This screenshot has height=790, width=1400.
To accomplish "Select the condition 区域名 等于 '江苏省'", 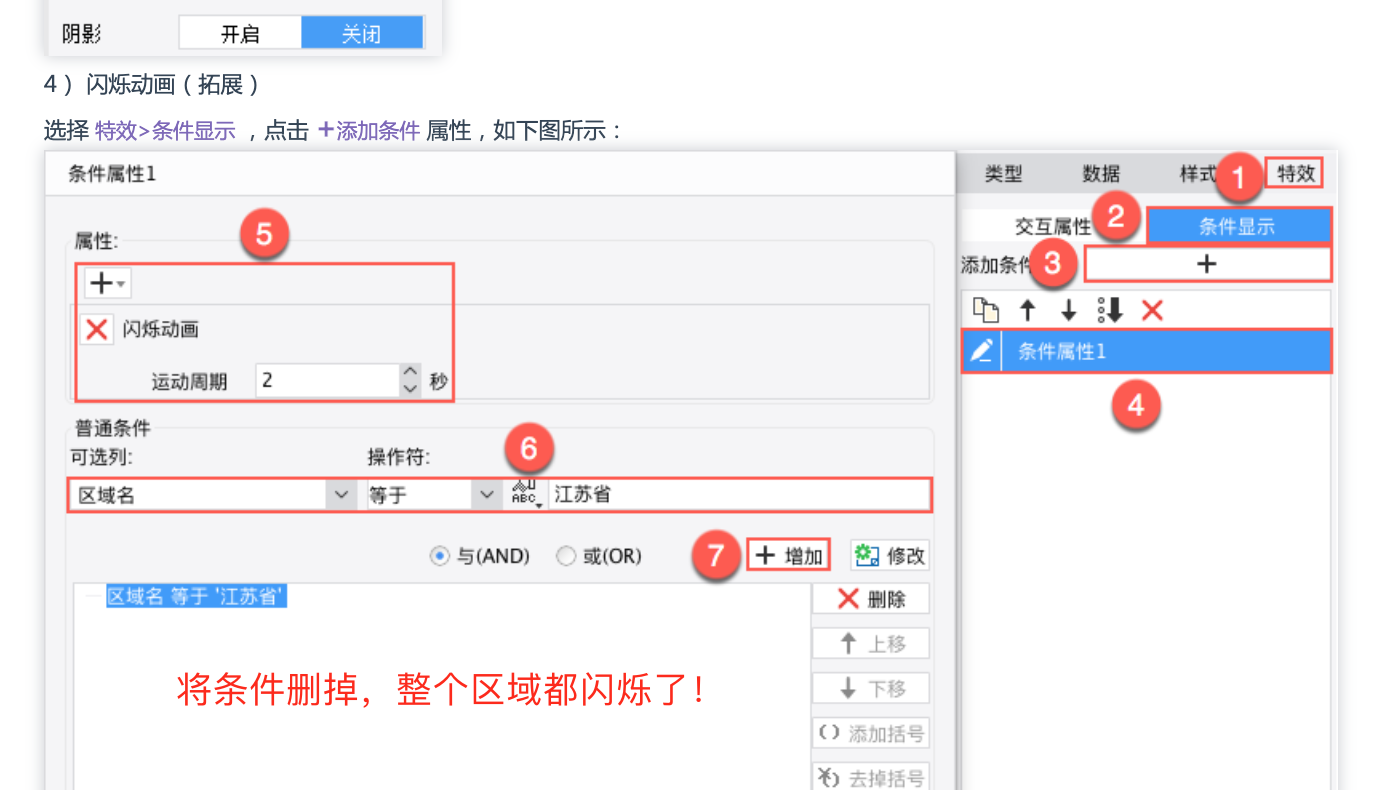I will (x=196, y=597).
